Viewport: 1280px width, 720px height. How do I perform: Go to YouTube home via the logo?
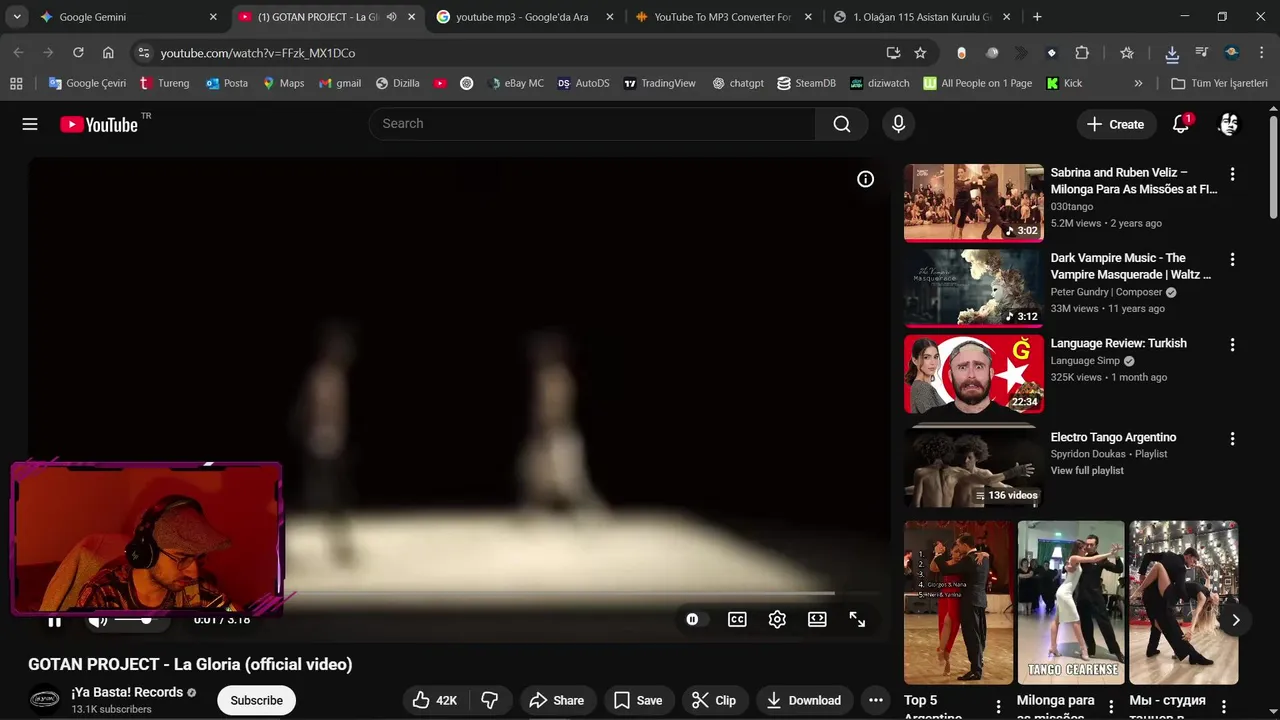98,124
